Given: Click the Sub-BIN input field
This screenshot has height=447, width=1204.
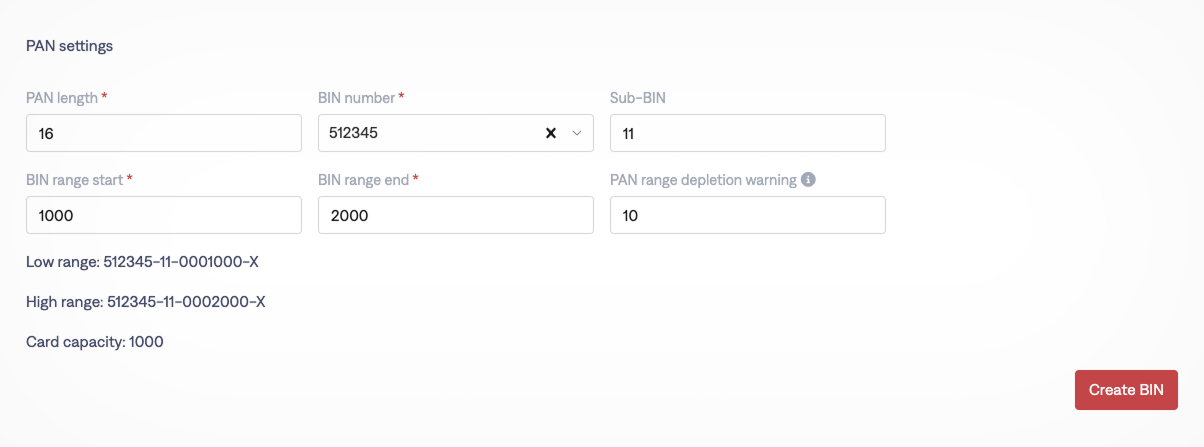Looking at the screenshot, I should [x=747, y=133].
